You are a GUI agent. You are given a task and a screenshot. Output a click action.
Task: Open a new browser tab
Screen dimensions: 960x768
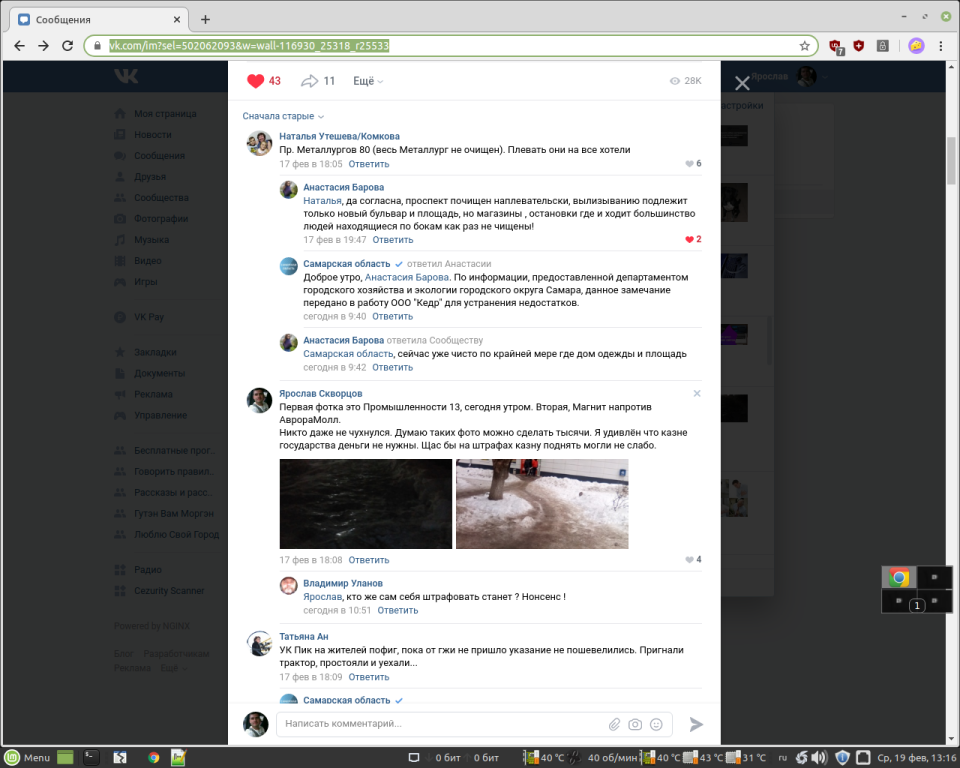[205, 19]
